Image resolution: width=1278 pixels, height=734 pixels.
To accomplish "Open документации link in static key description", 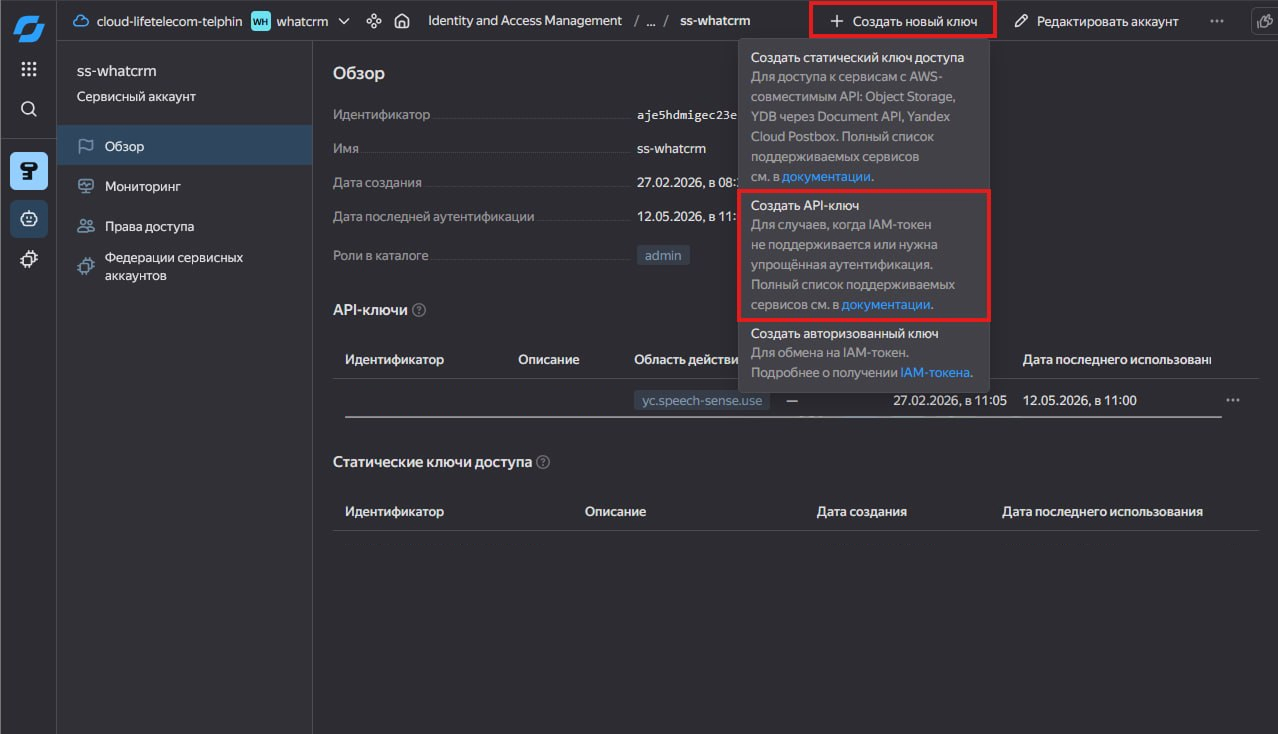I will point(826,177).
